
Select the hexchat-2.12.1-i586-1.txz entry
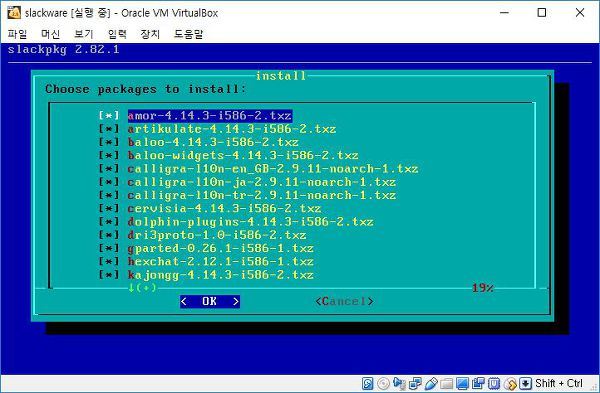coord(221,261)
